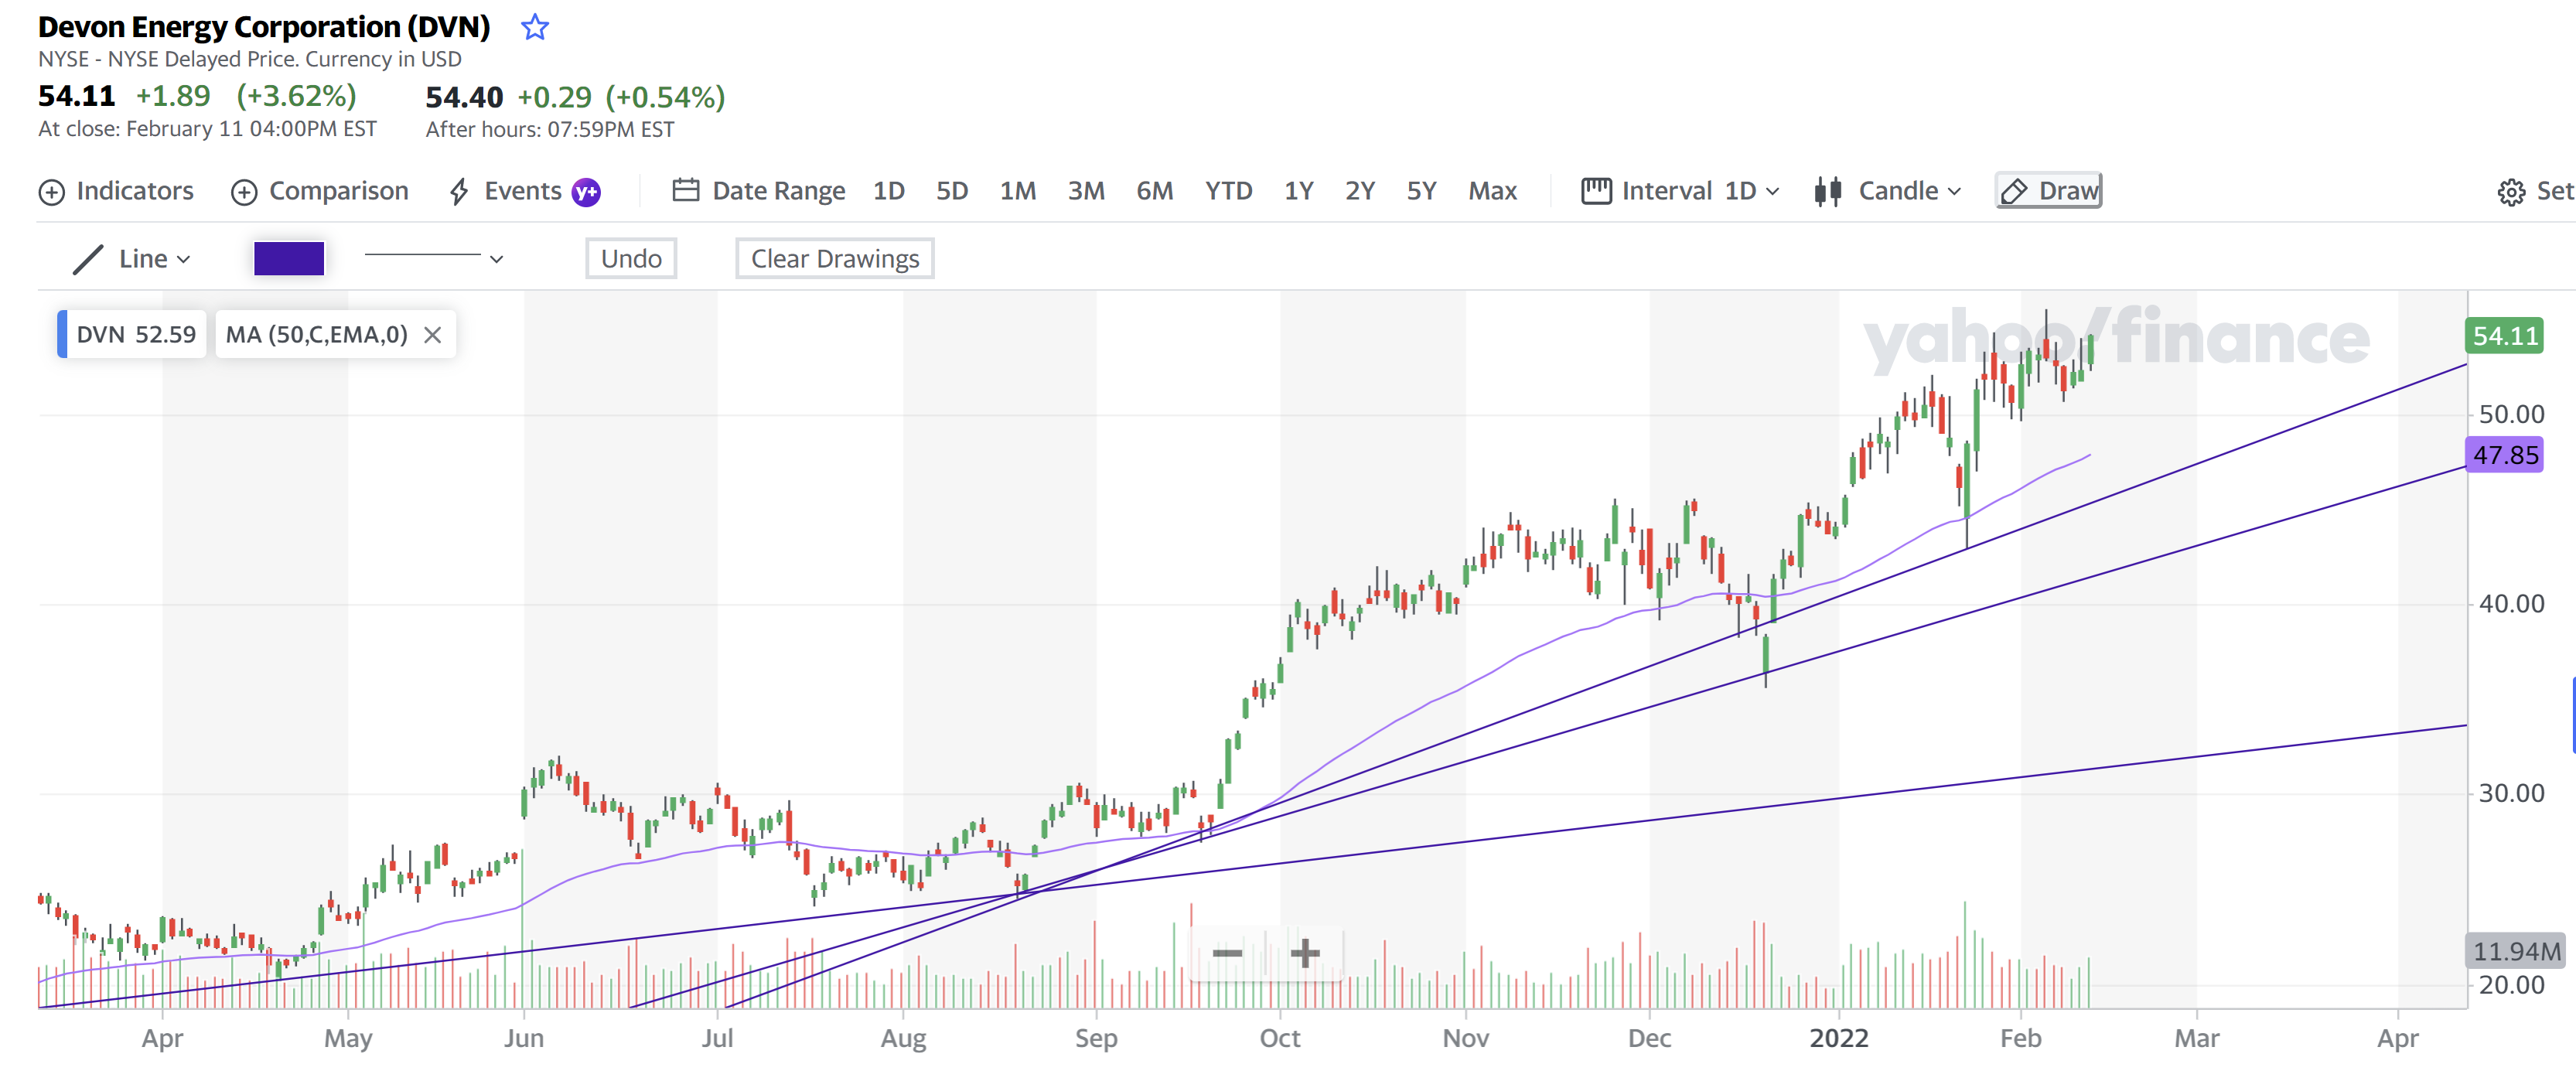Open the Candle chart type dropdown
The image size is (2576, 1088).
1888,191
